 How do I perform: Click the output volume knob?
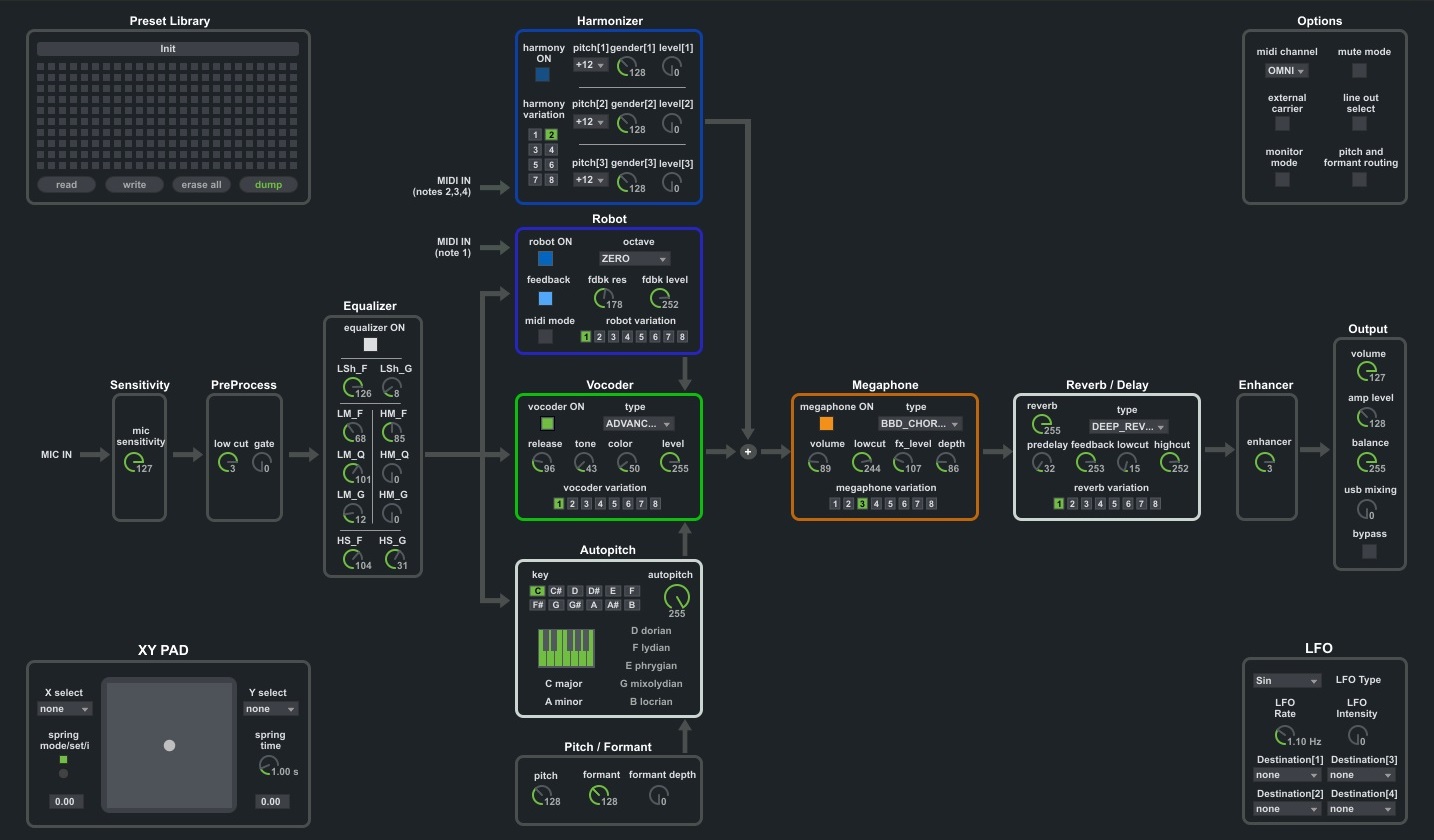pos(1366,371)
